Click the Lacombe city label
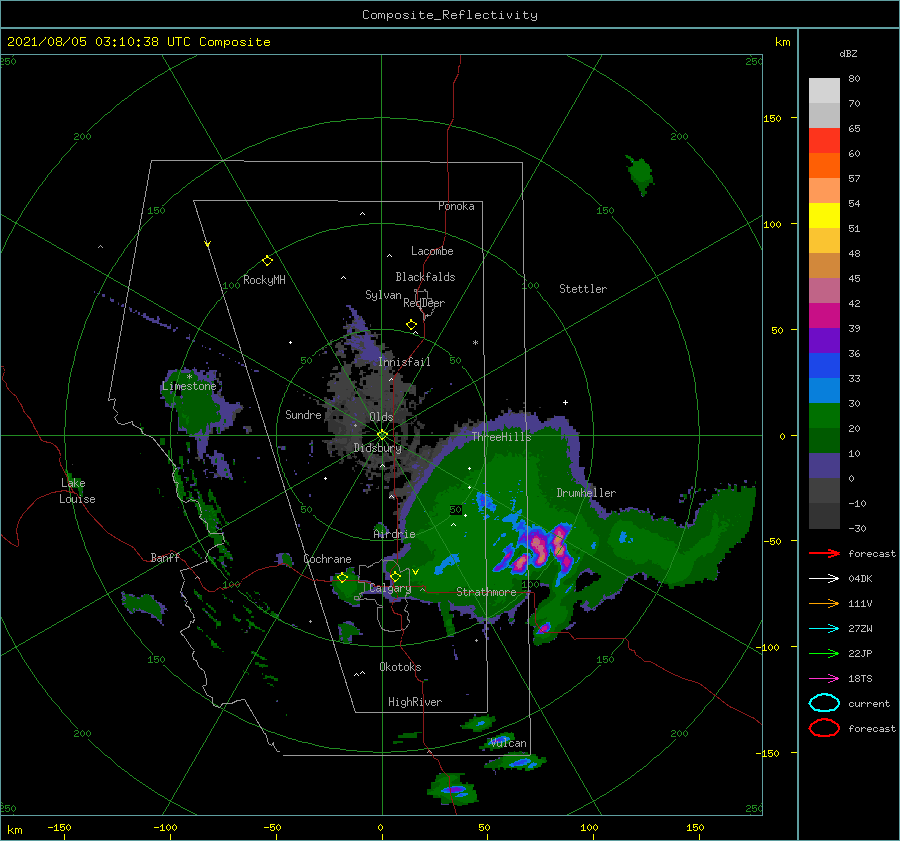This screenshot has height=841, width=900. coord(432,251)
